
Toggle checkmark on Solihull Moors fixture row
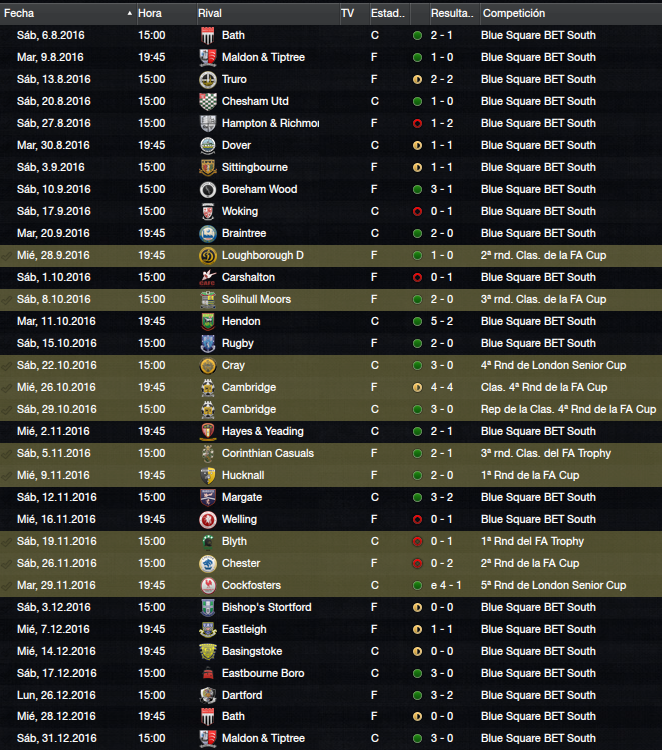click(x=7, y=300)
